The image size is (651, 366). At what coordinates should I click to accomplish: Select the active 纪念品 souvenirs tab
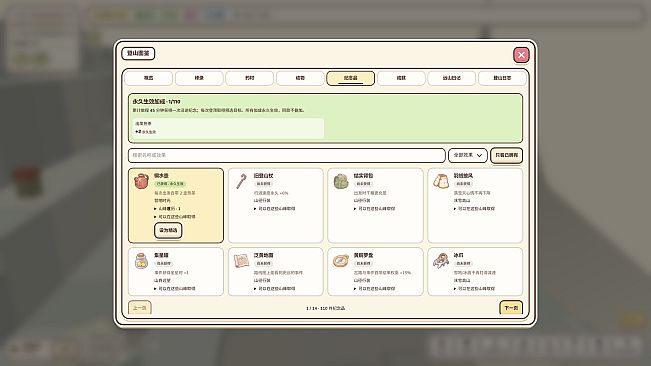[350, 78]
